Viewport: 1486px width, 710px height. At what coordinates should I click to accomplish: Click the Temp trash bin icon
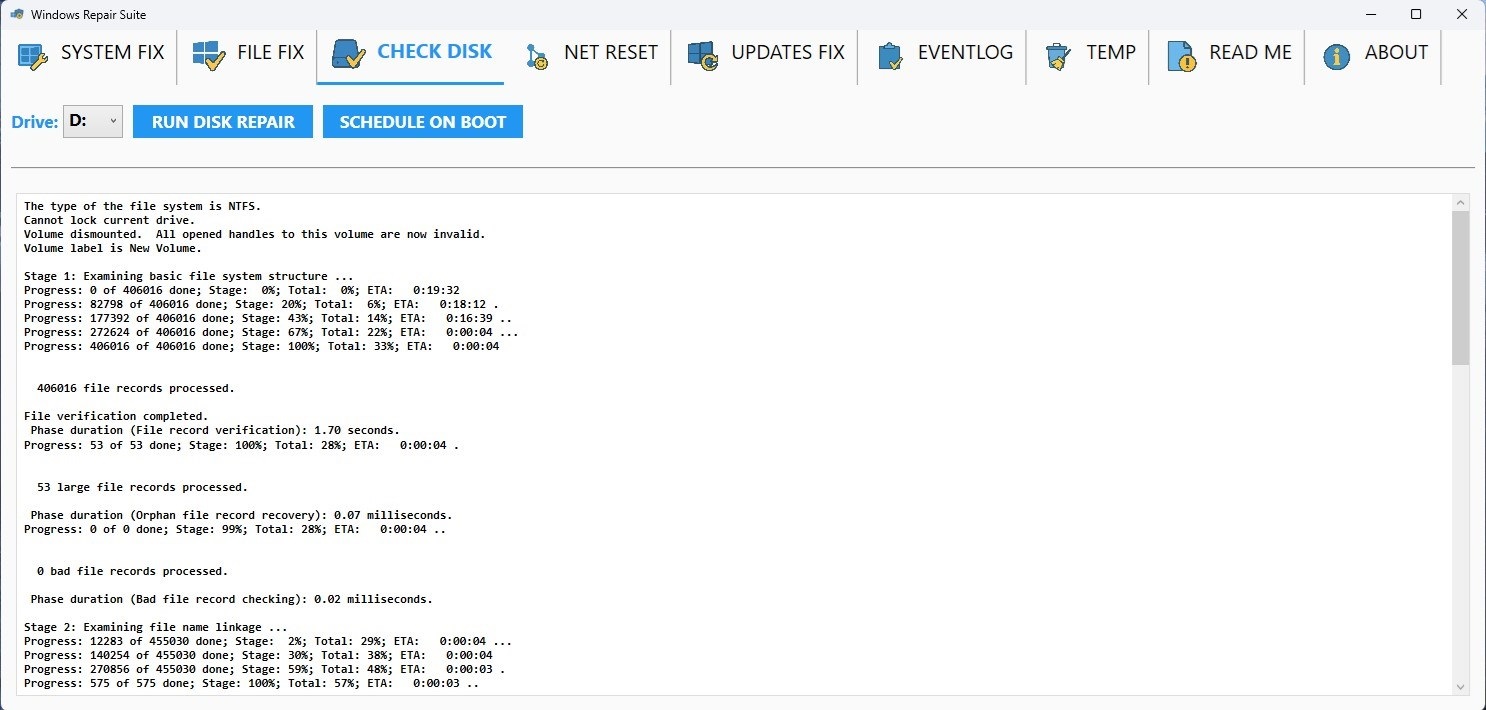click(x=1059, y=55)
